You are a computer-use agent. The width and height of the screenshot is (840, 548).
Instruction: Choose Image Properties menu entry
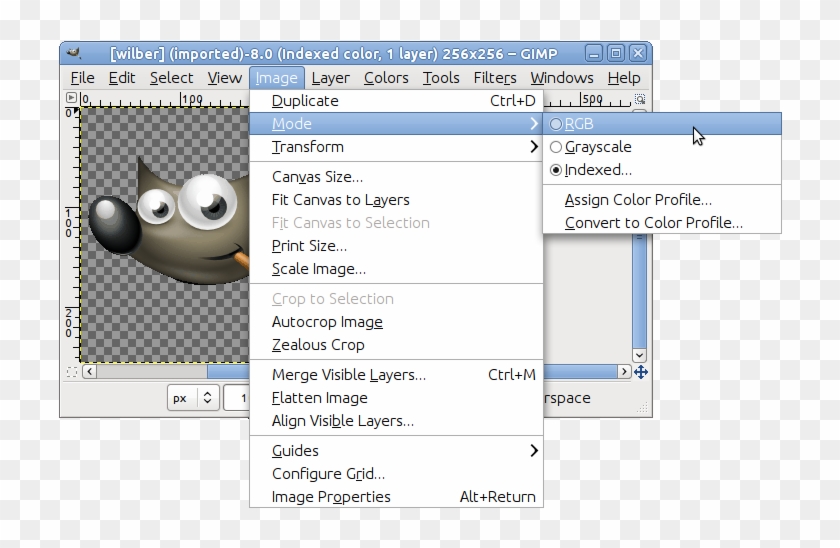(396, 497)
